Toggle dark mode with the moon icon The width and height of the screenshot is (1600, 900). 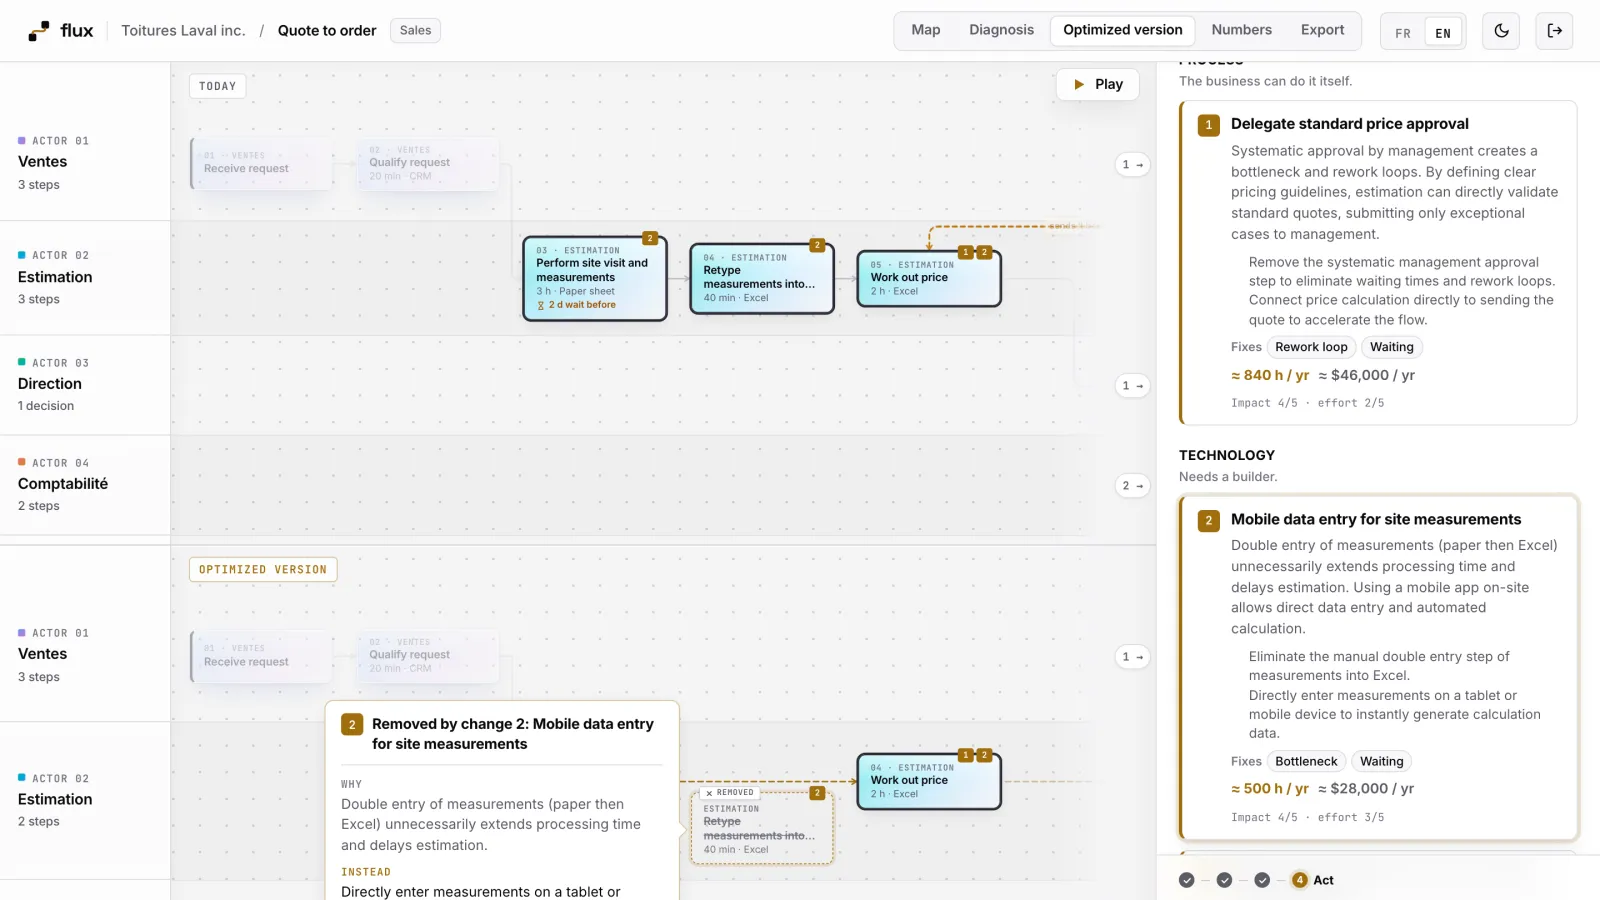(1501, 31)
